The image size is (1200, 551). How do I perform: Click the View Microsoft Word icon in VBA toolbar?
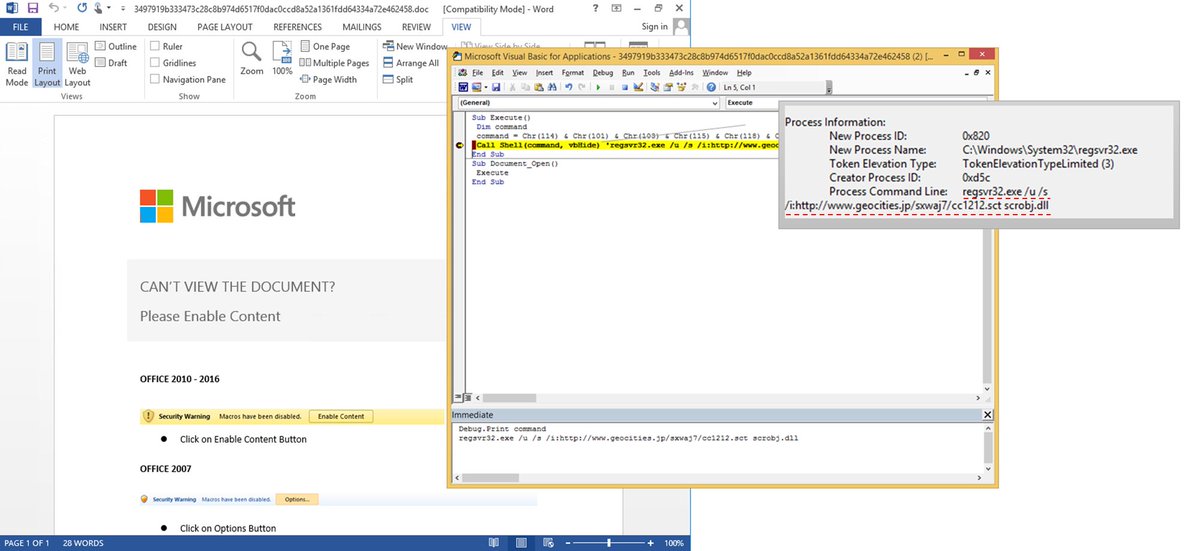pyautogui.click(x=463, y=87)
